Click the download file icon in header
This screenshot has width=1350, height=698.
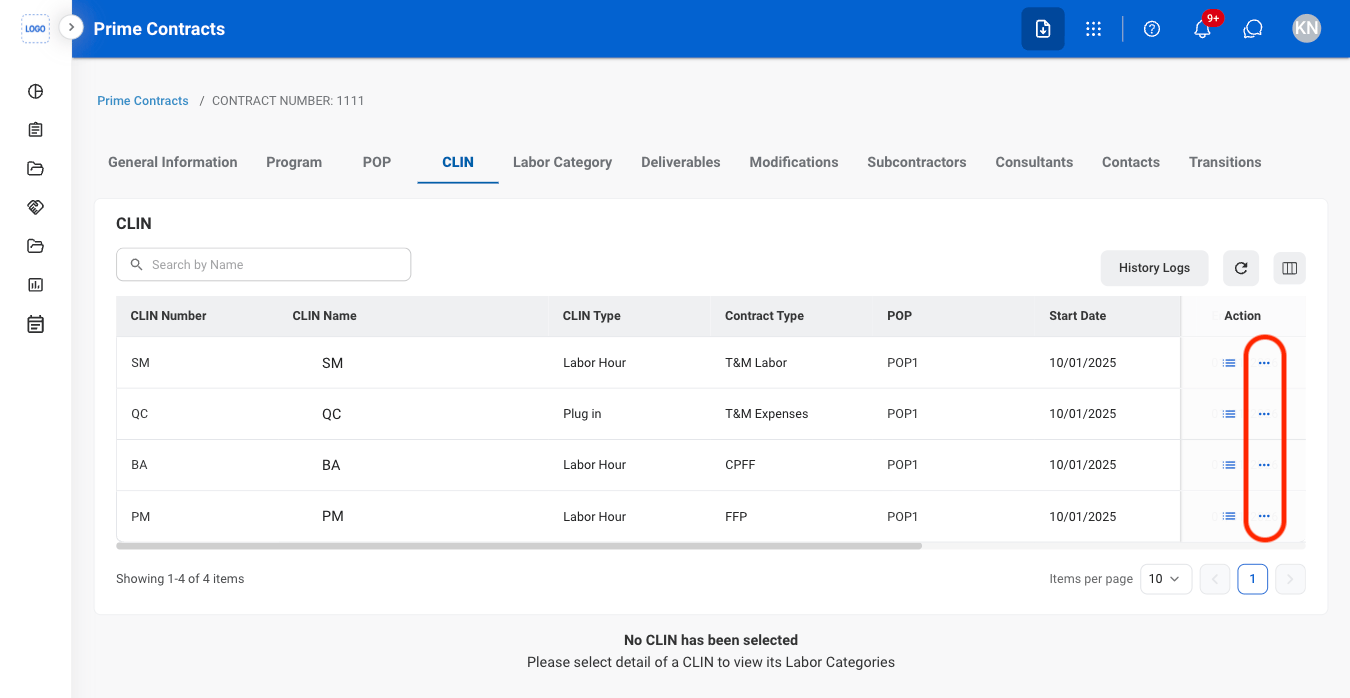(1043, 29)
